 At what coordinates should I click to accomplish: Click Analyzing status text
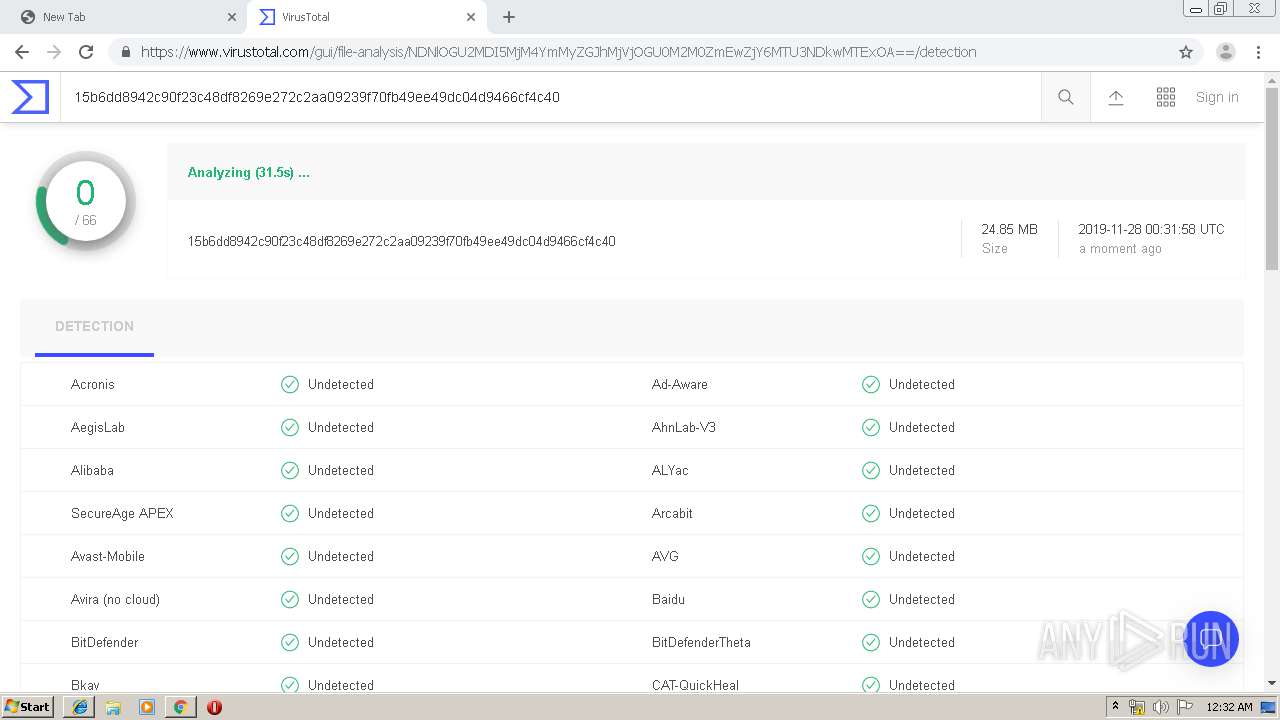tap(249, 172)
